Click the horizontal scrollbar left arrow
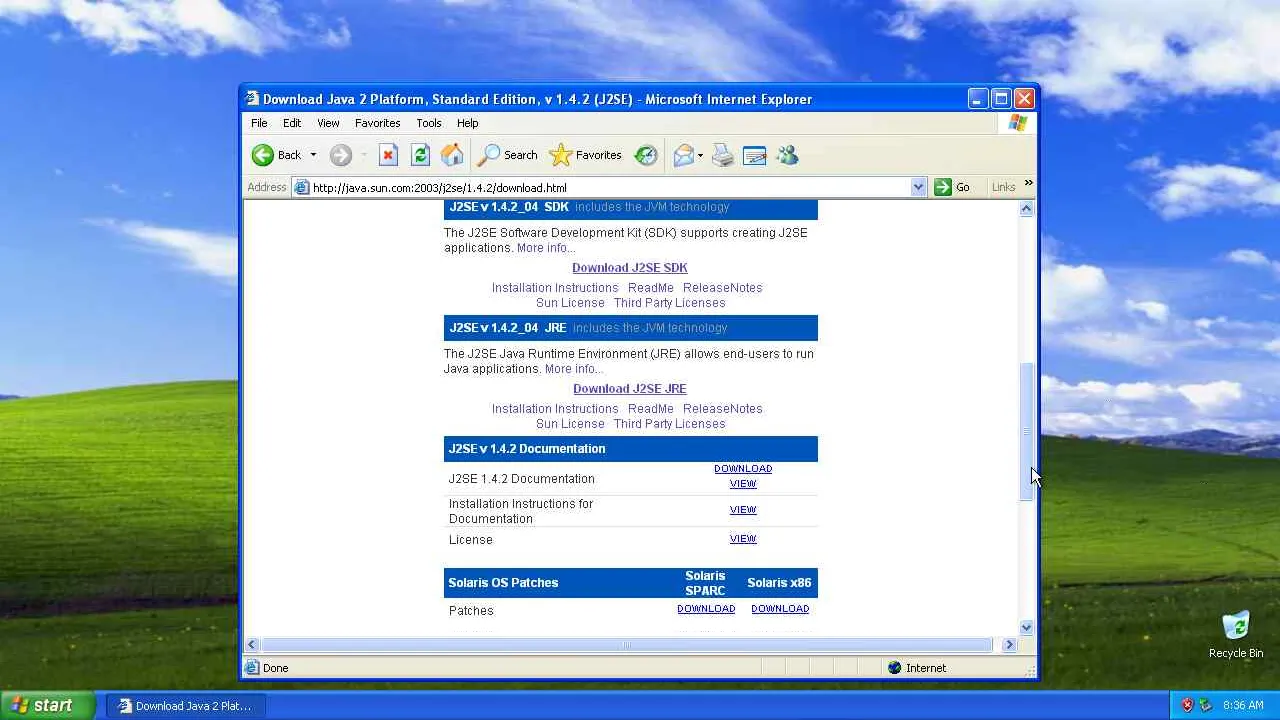Image resolution: width=1280 pixels, height=720 pixels. point(252,645)
